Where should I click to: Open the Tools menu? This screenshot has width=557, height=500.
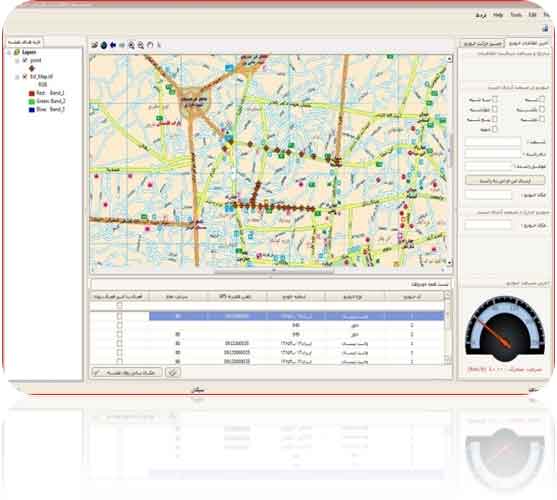(516, 15)
